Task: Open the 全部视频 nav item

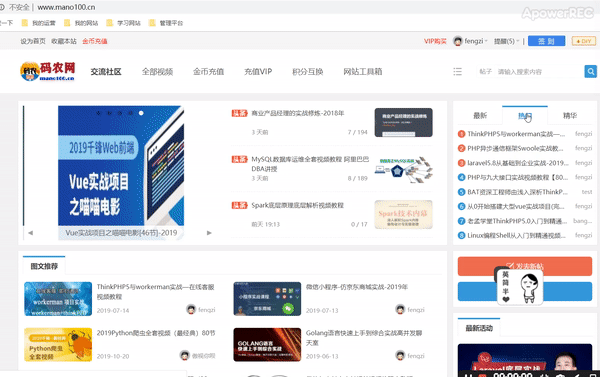Action: 157,72
